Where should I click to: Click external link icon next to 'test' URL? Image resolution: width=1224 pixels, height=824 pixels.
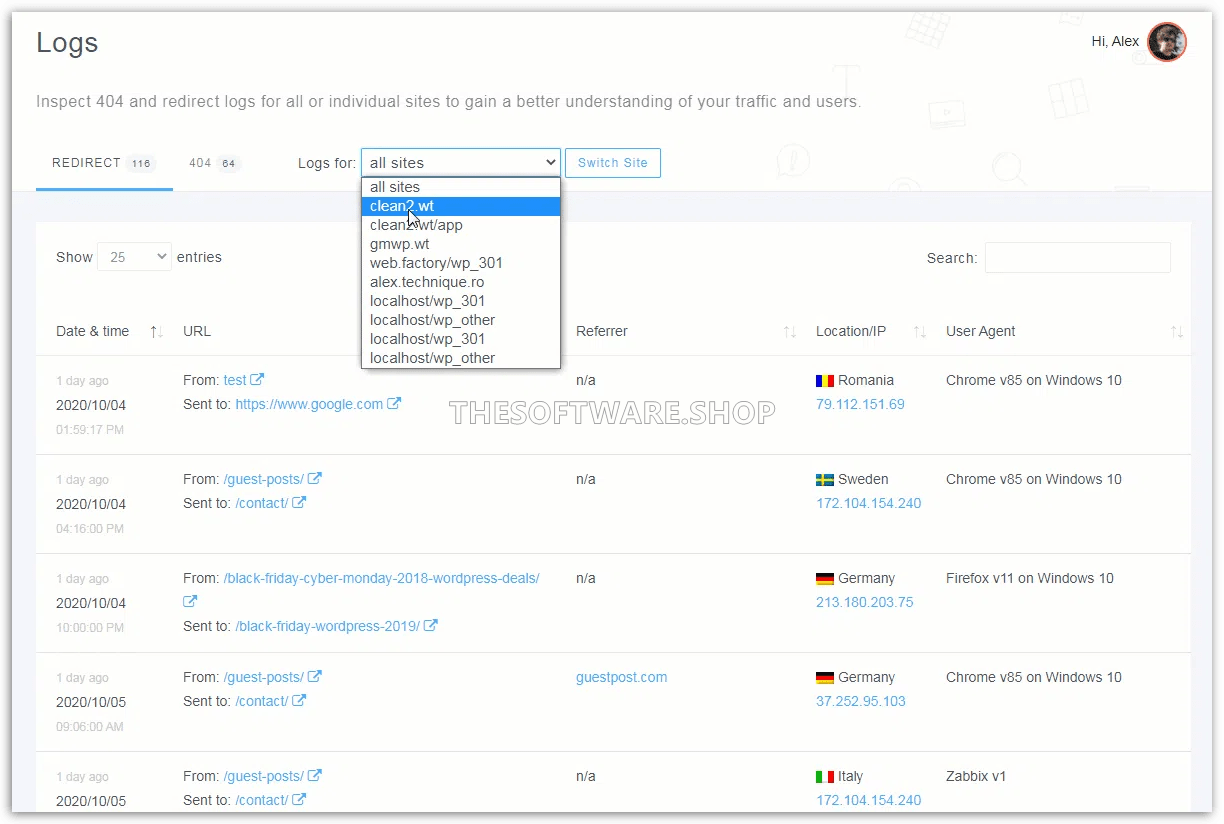click(x=258, y=380)
